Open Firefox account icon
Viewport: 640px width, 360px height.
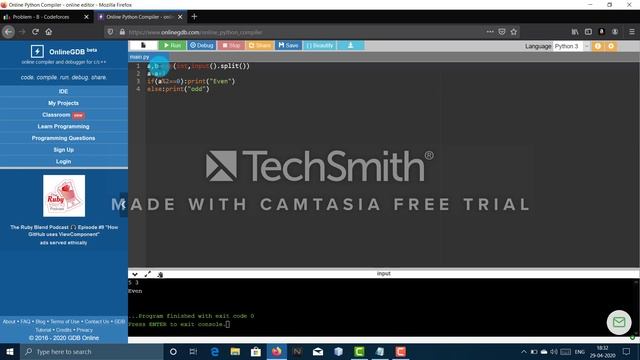(615, 32)
